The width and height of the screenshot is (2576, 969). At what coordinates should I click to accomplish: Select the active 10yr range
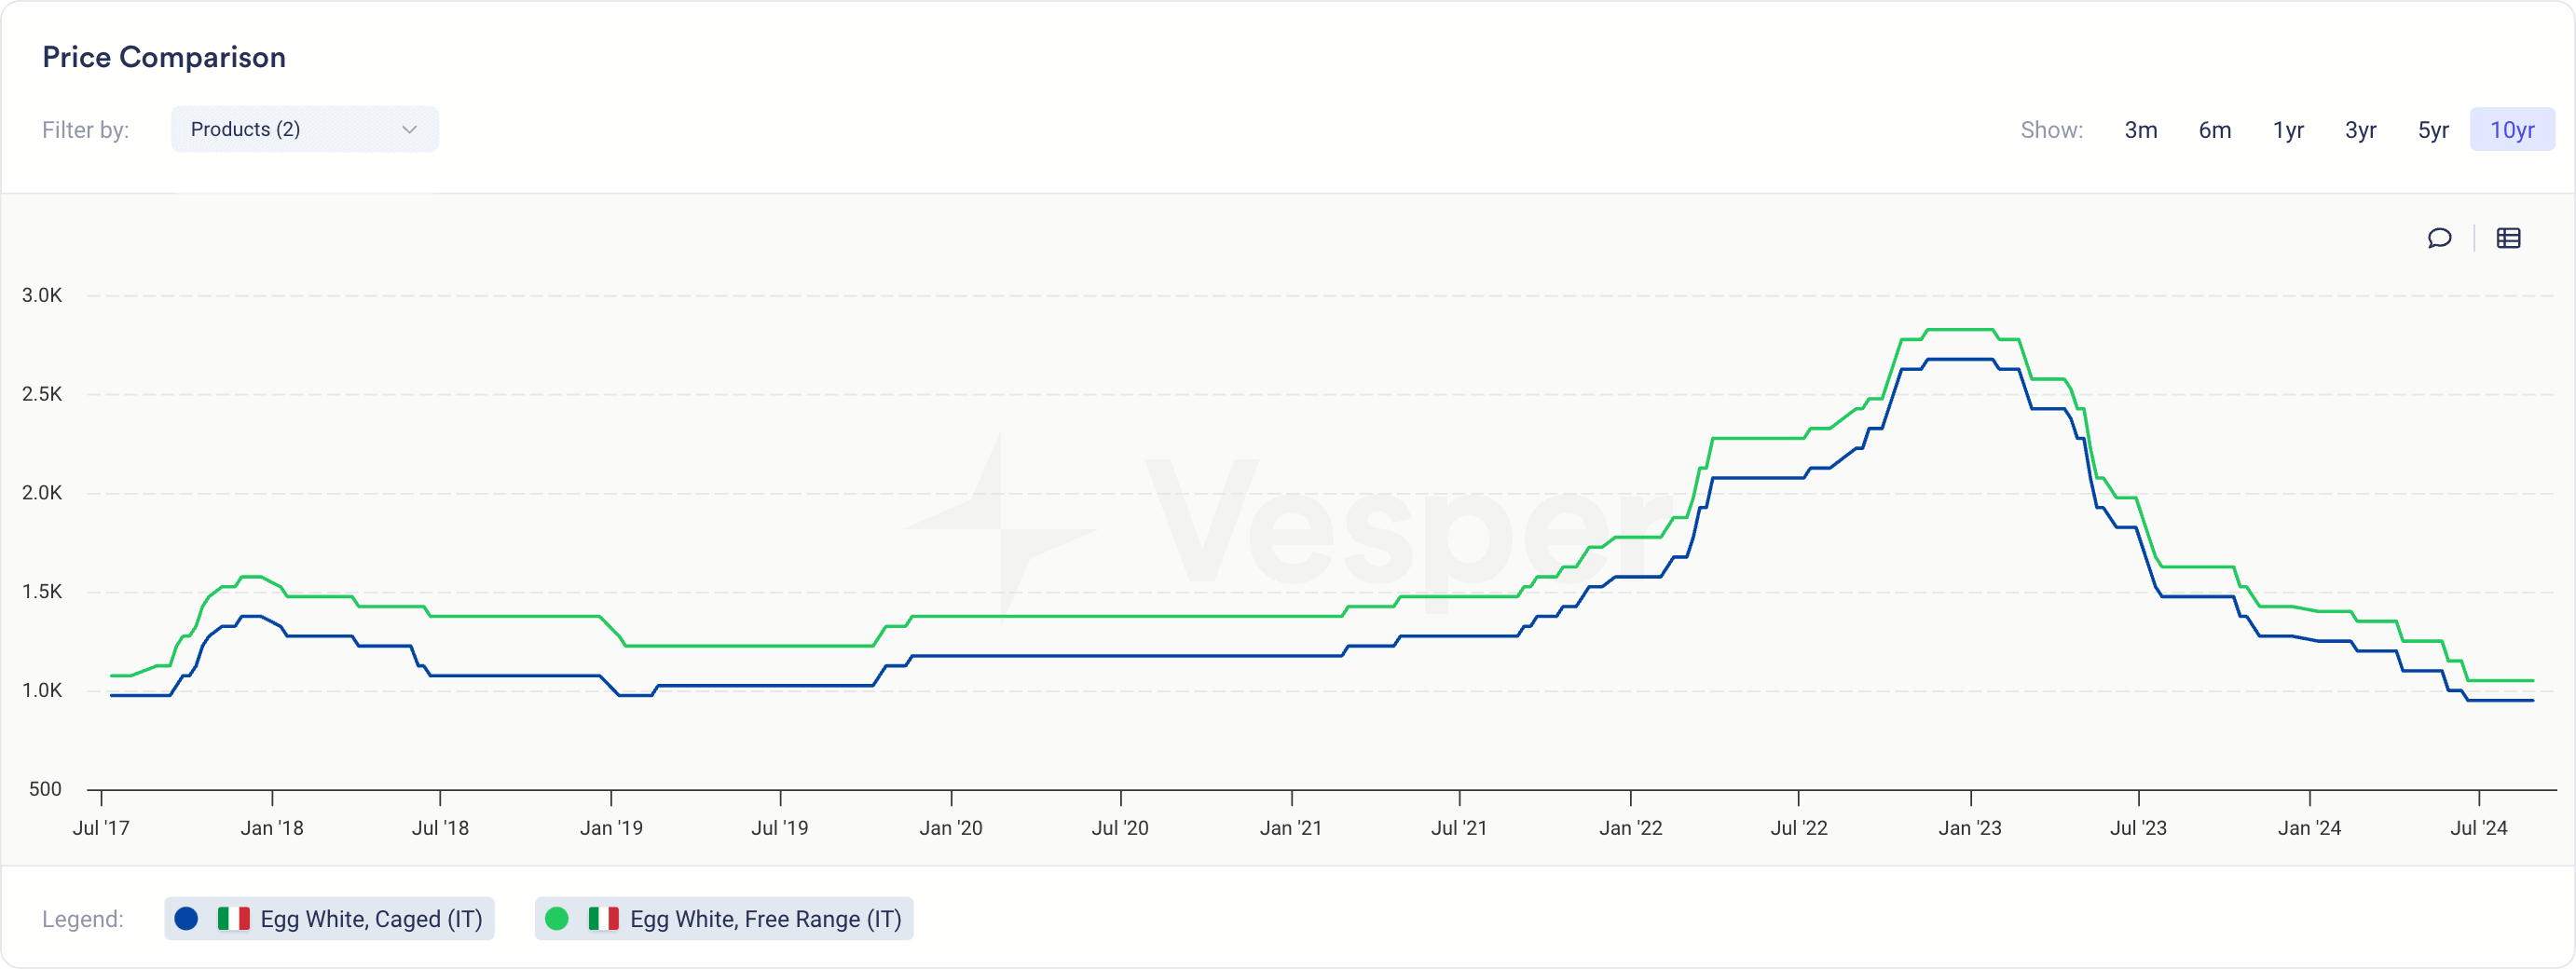pos(2512,130)
